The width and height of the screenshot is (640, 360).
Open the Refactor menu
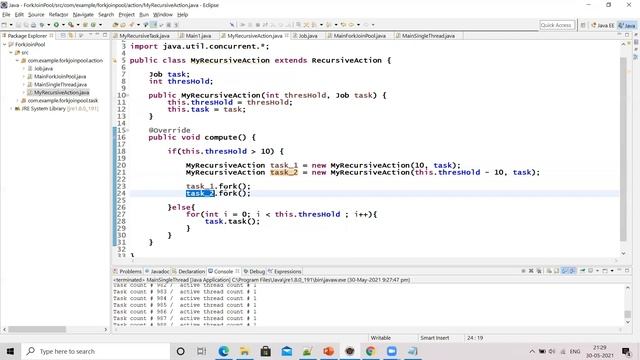click(58, 14)
